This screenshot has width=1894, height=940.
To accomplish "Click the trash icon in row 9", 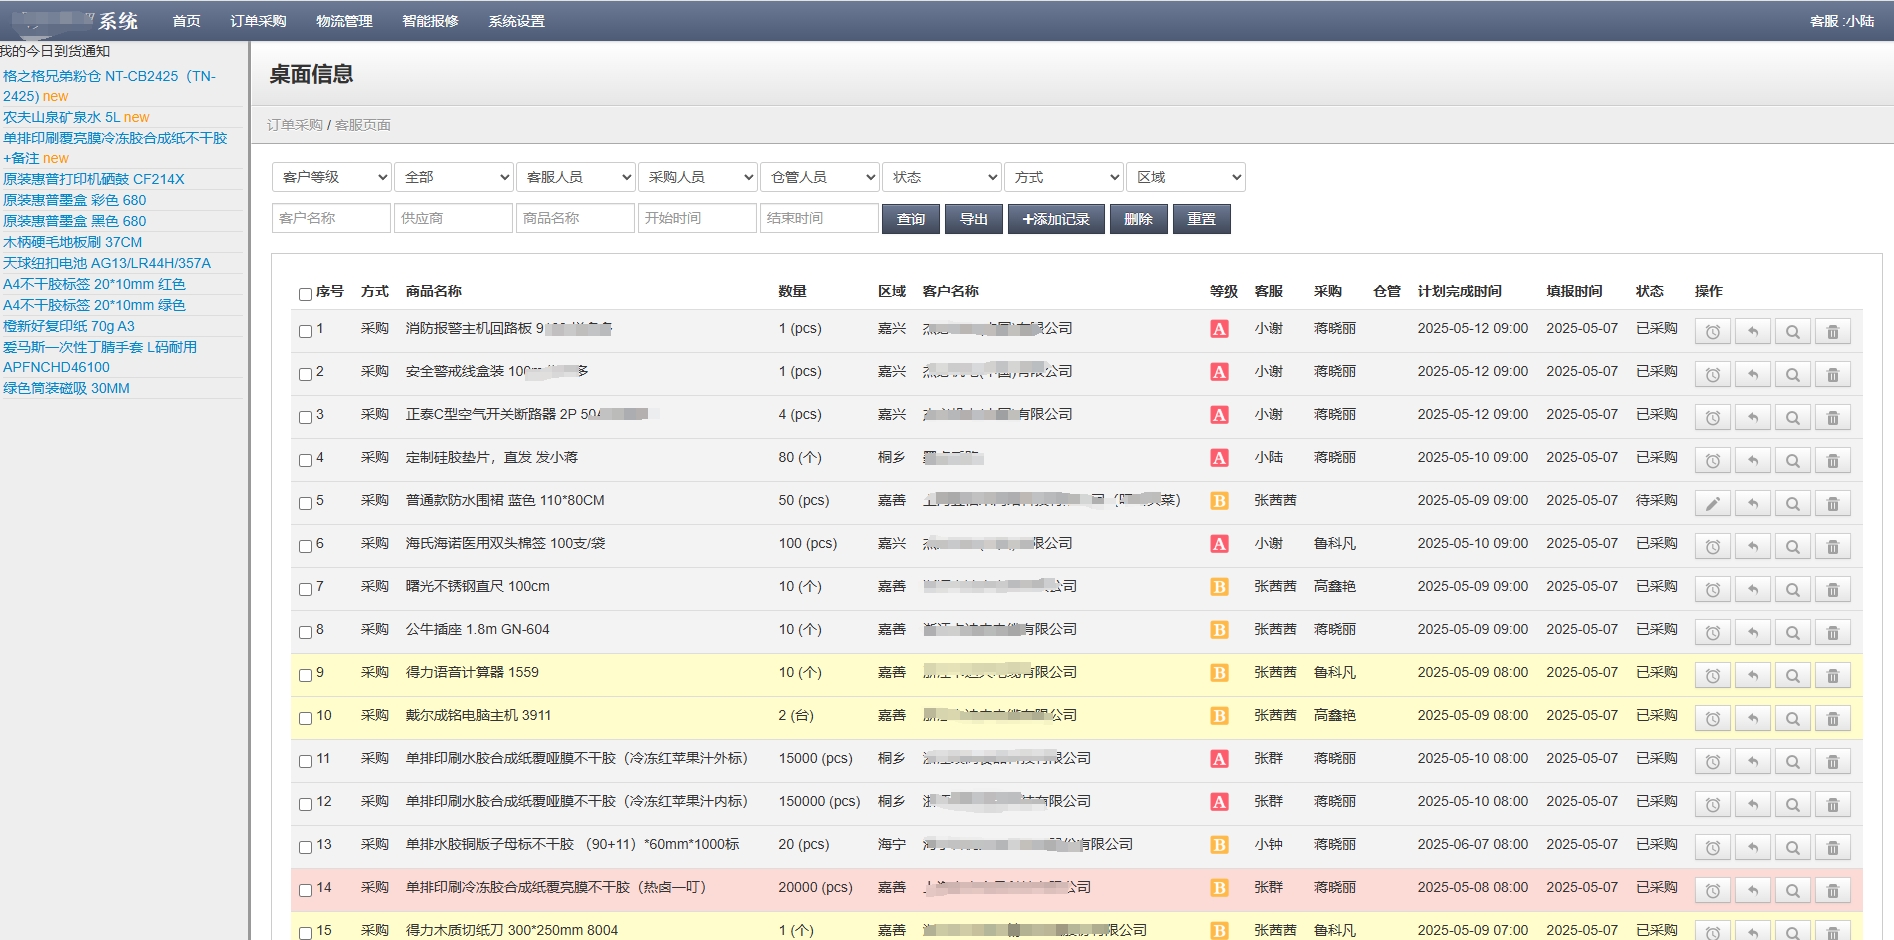I will tap(1832, 676).
